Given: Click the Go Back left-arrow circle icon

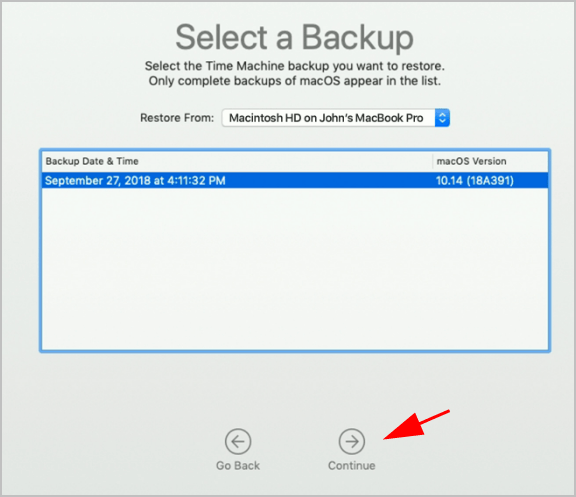Looking at the screenshot, I should click(x=238, y=441).
